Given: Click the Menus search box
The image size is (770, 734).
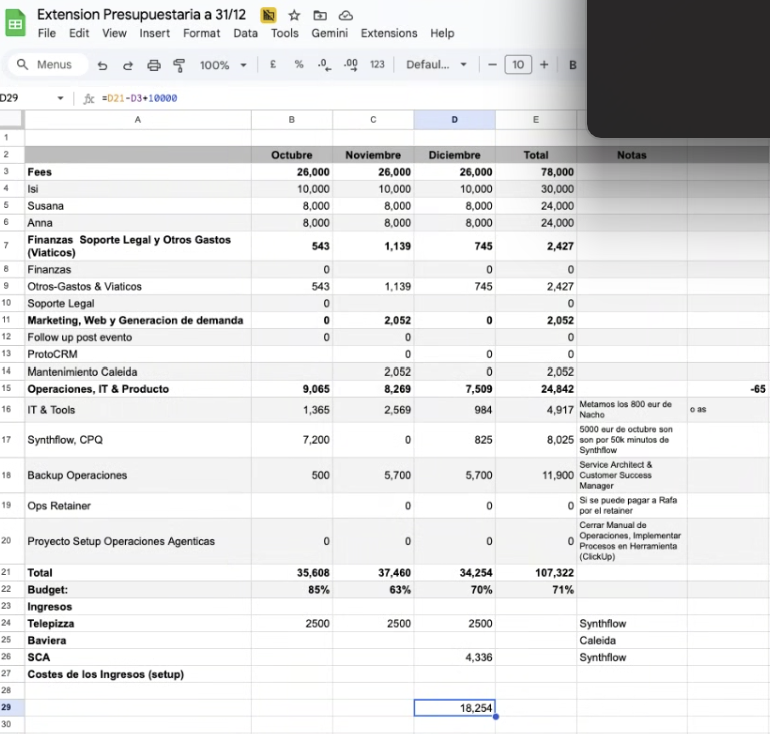Looking at the screenshot, I should pyautogui.click(x=45, y=65).
